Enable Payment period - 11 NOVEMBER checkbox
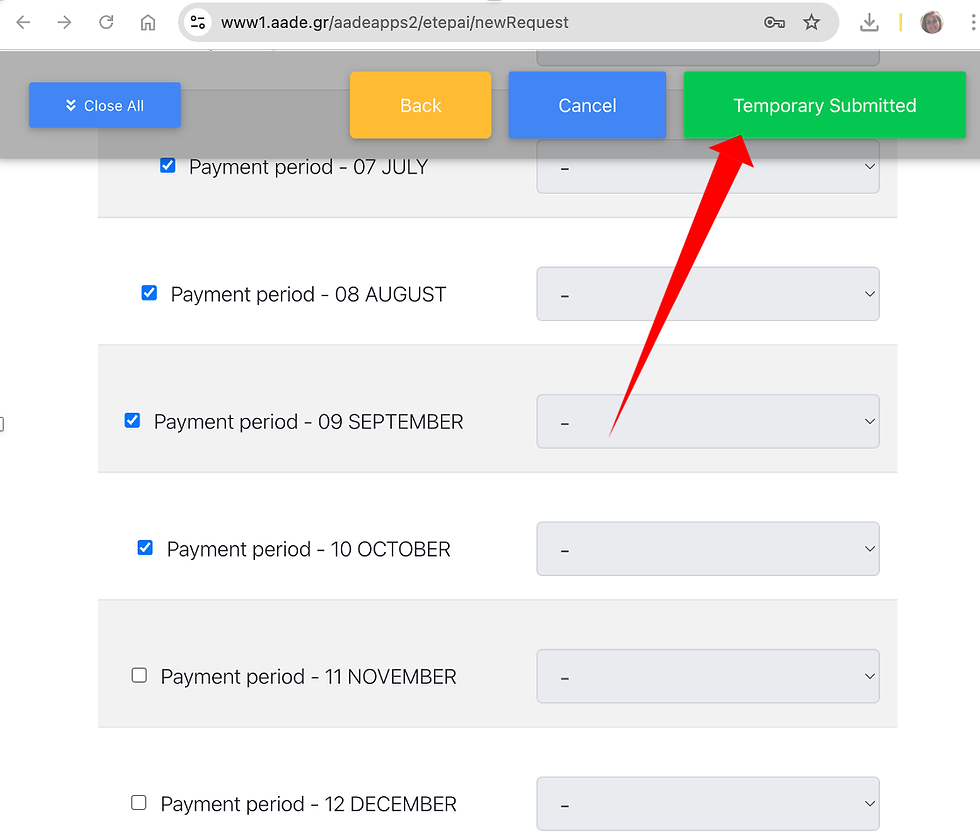 point(139,675)
